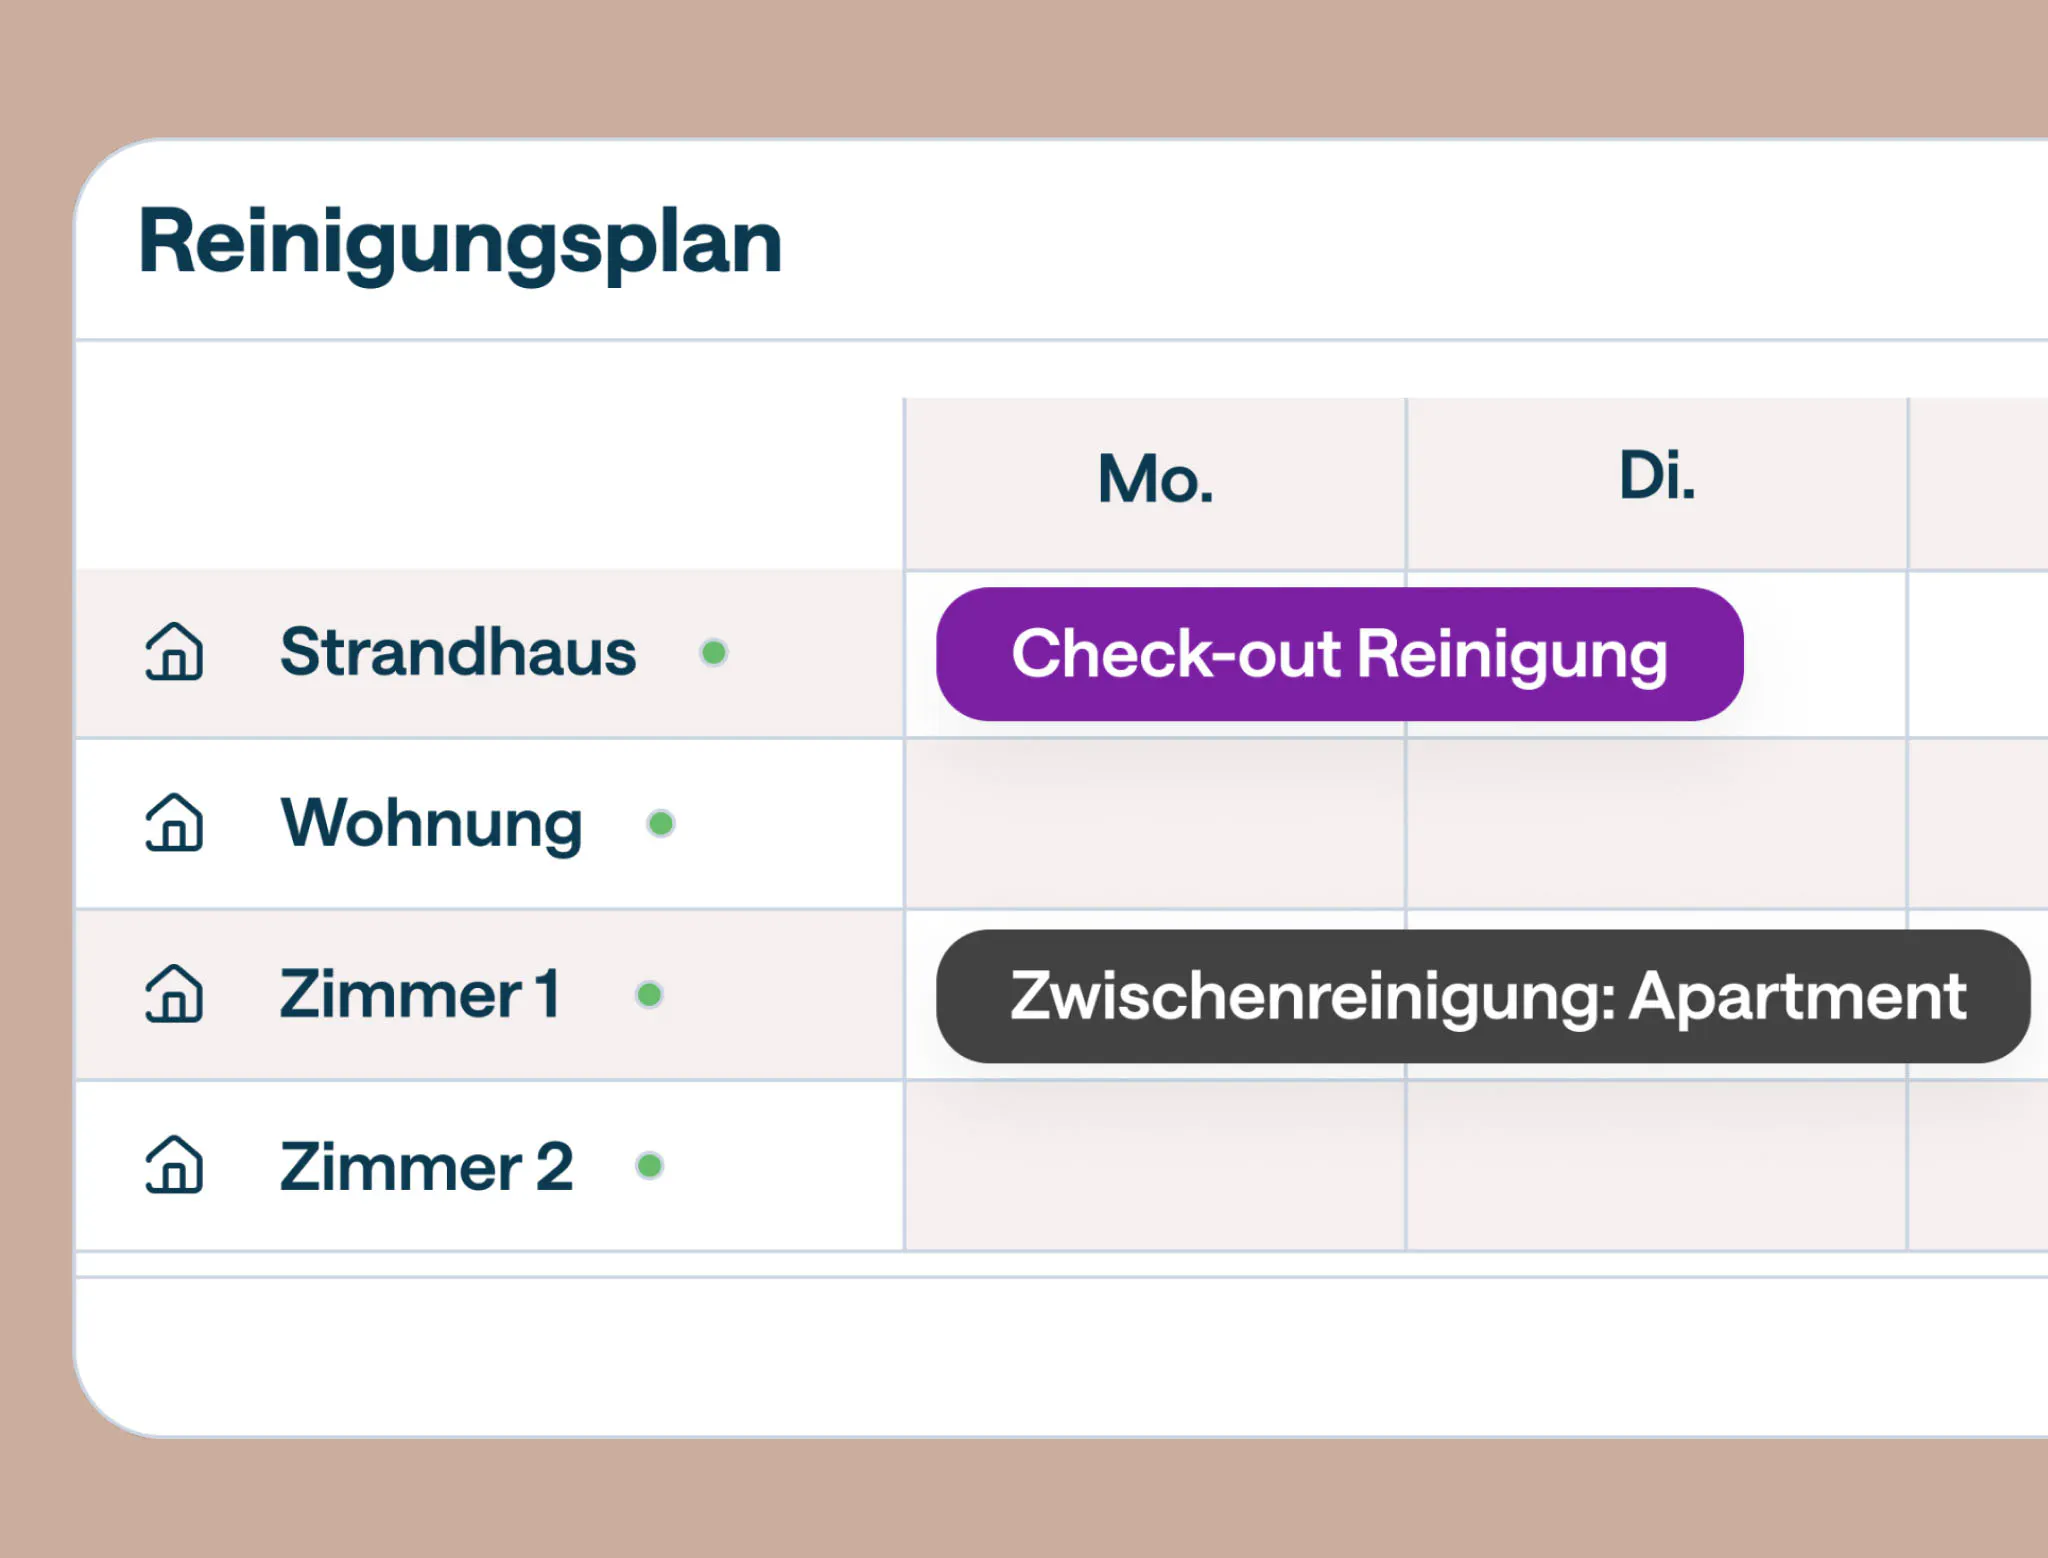The height and width of the screenshot is (1558, 2048).
Task: Toggle the green status dot beside Strandhaus
Action: [714, 652]
